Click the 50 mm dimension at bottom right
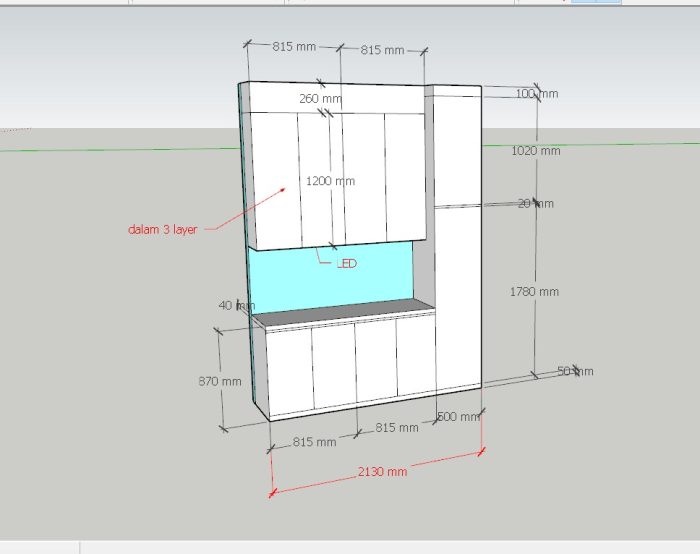 [x=574, y=371]
